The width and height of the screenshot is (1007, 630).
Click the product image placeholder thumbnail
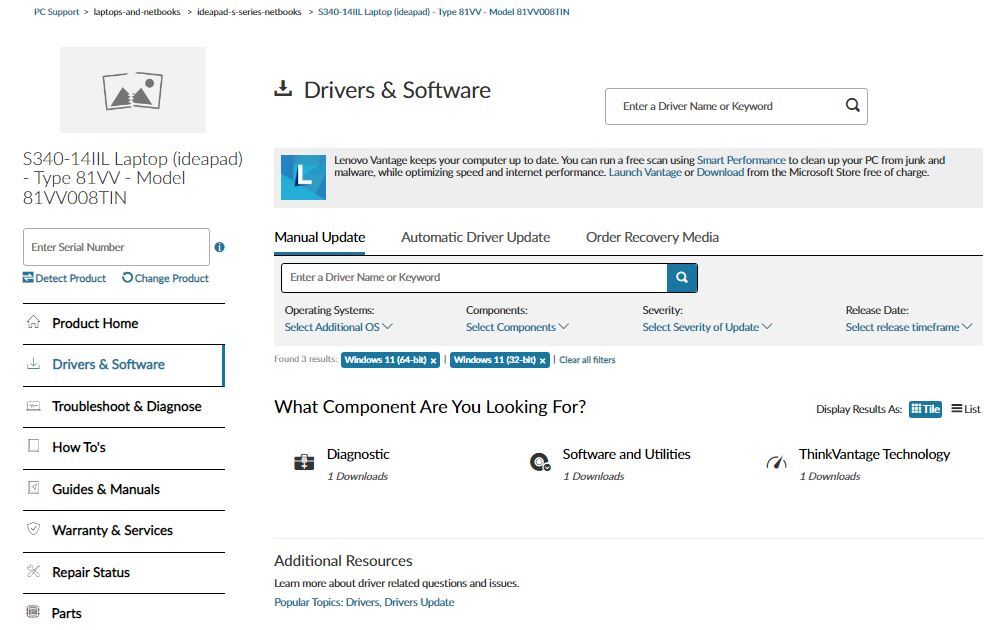pos(133,90)
